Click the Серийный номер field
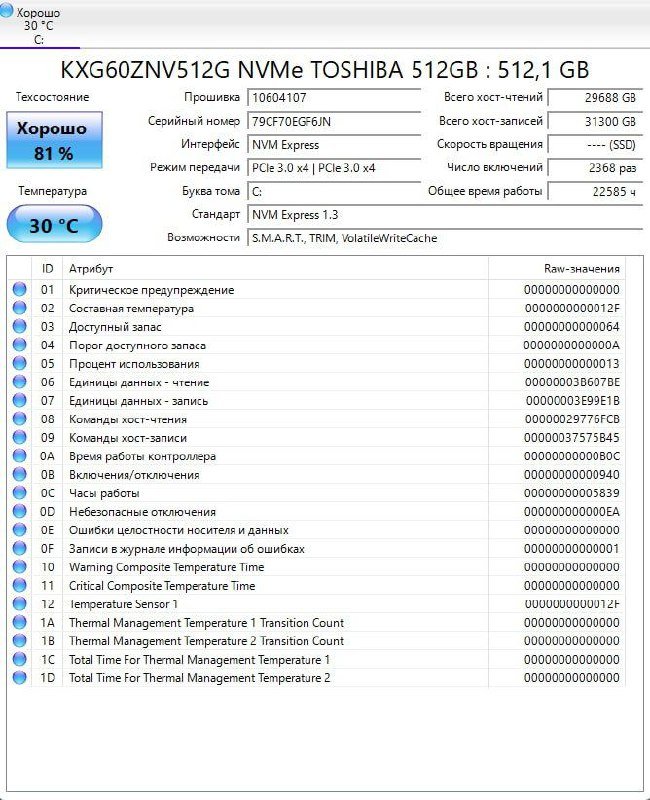650x800 pixels. 334,121
